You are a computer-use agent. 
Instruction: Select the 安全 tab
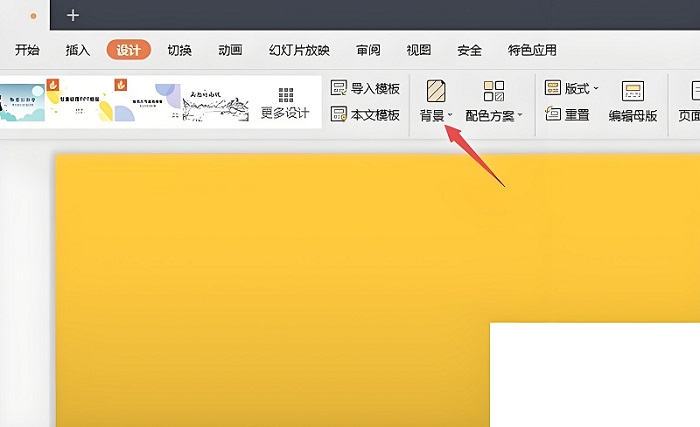coord(470,50)
